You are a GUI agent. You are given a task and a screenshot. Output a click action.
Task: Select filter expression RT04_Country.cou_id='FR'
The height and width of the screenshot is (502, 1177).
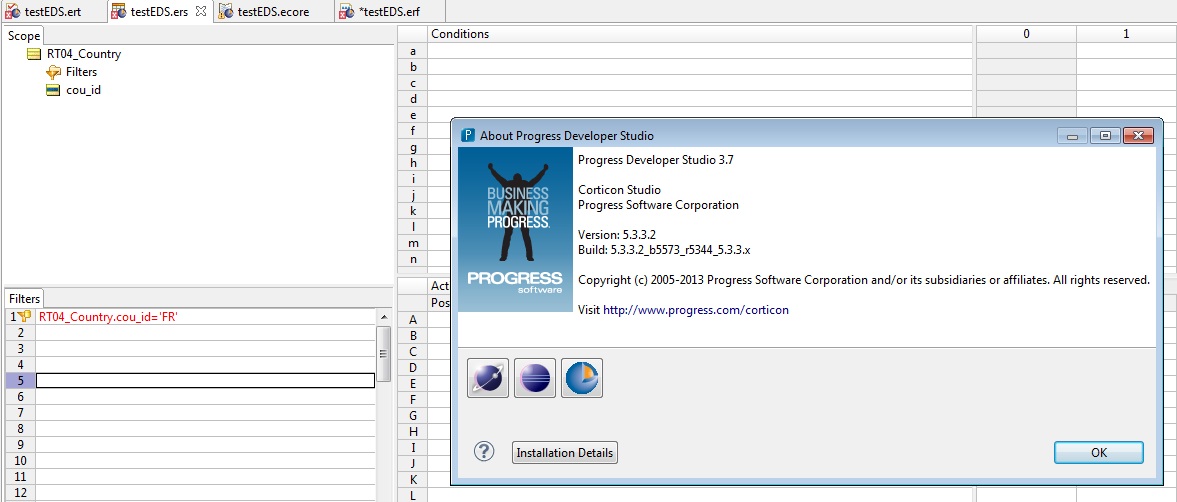(108, 317)
